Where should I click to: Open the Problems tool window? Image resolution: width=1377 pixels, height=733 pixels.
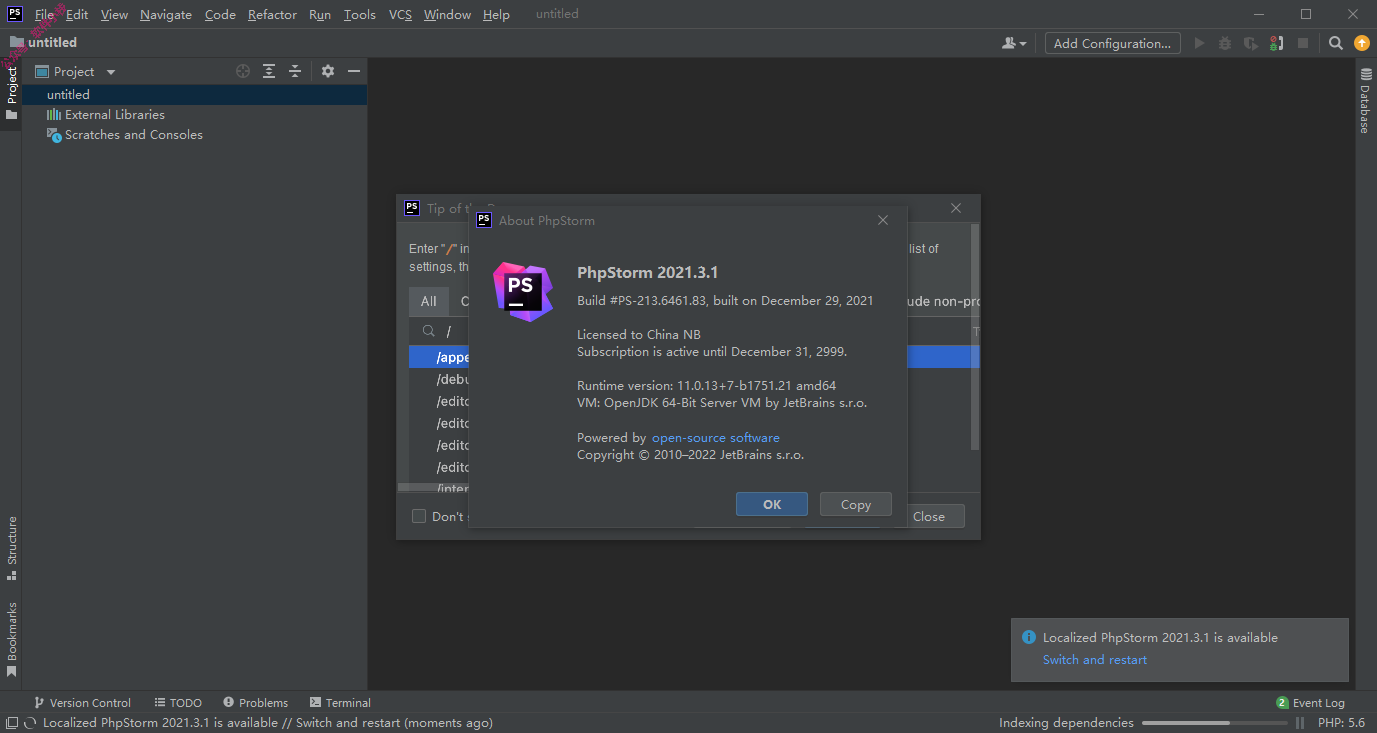click(255, 703)
